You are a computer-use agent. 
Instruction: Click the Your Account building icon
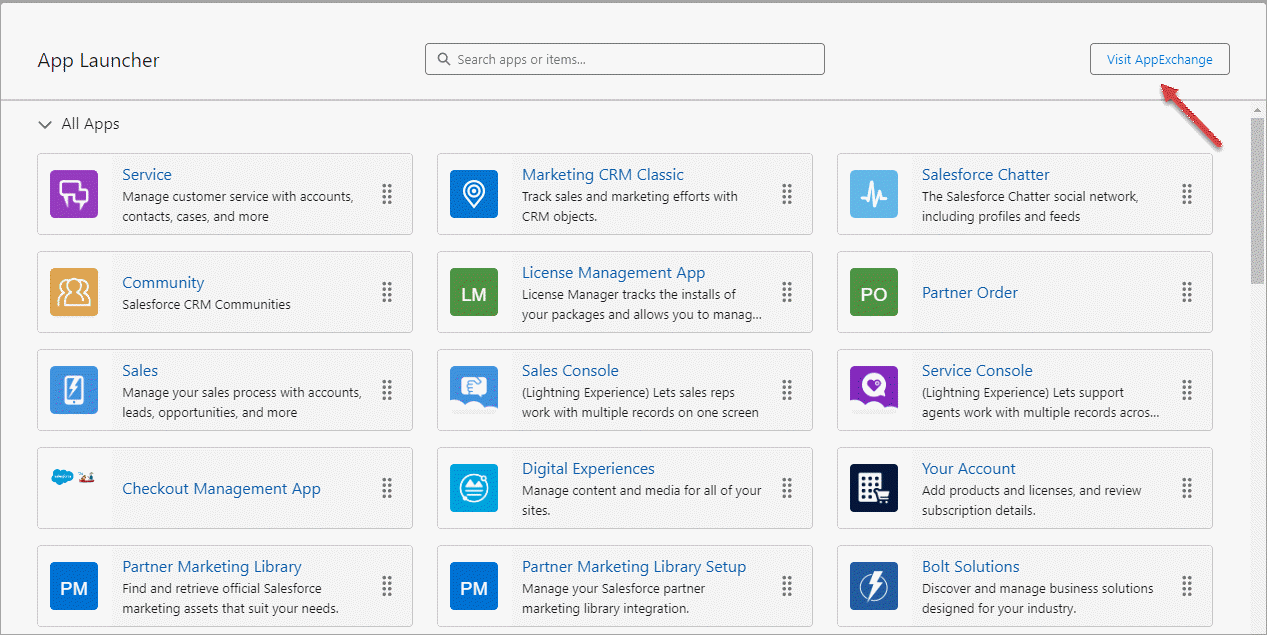click(x=874, y=488)
